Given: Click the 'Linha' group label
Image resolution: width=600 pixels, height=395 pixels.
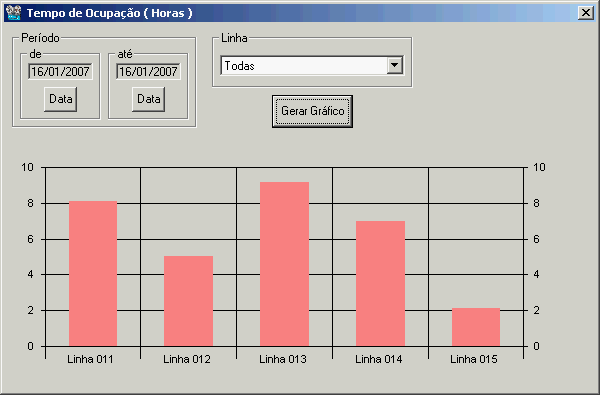Looking at the screenshot, I should [234, 38].
